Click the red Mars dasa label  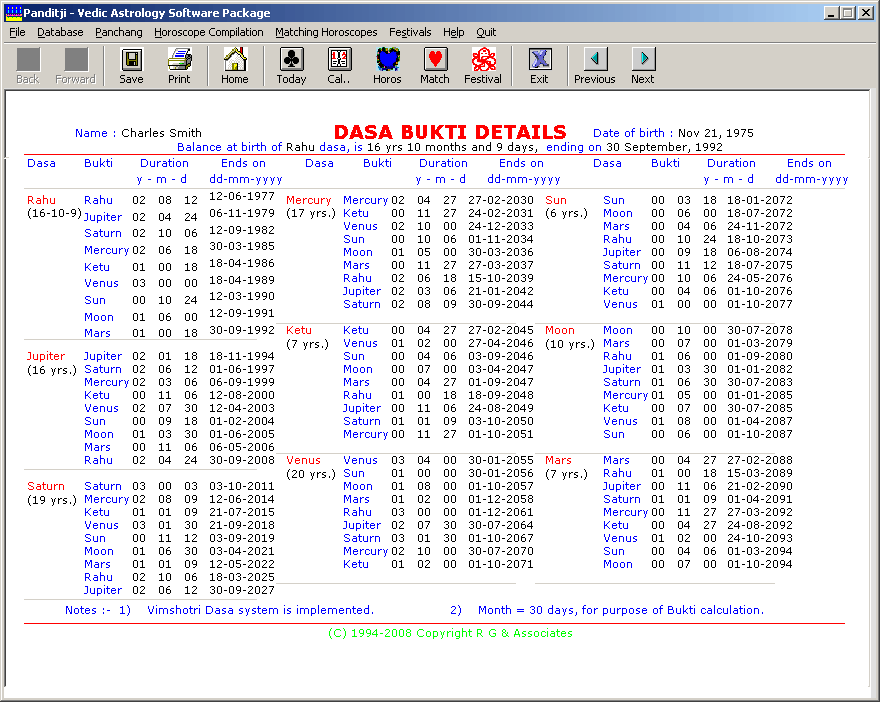point(558,460)
